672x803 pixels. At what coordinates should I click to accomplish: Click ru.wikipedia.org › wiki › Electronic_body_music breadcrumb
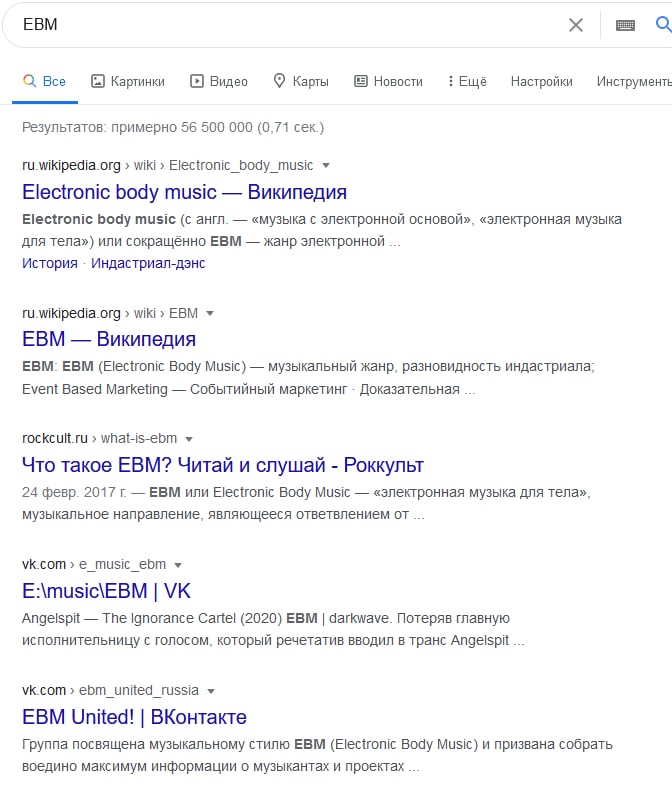[x=167, y=165]
